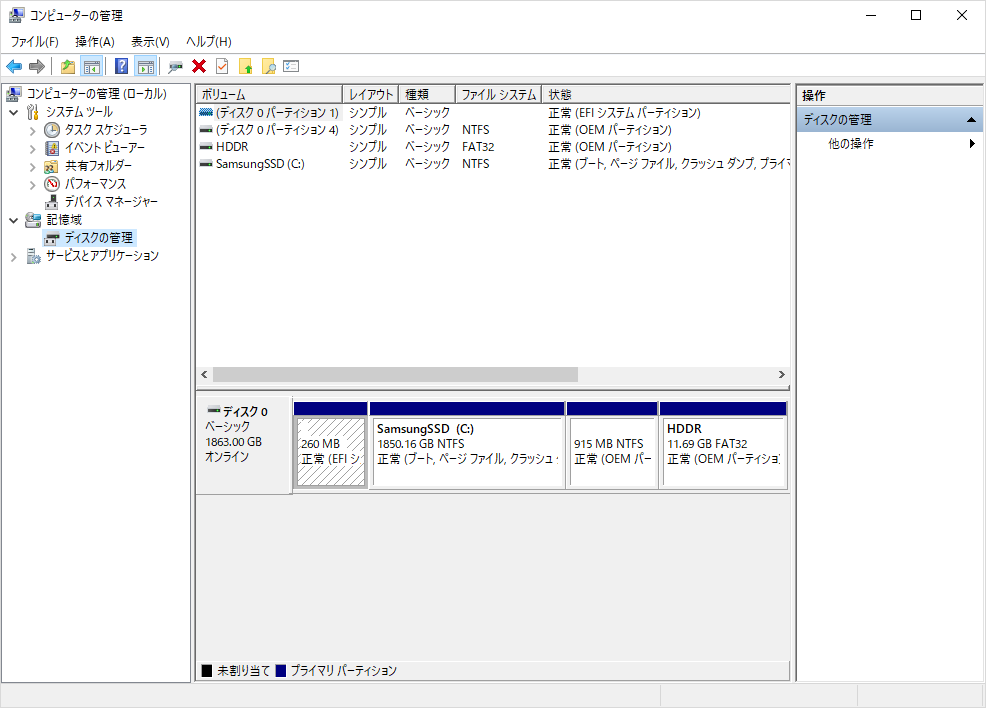Click the checklist settings toolbar icon
The image size is (986, 708).
pyautogui.click(x=291, y=66)
